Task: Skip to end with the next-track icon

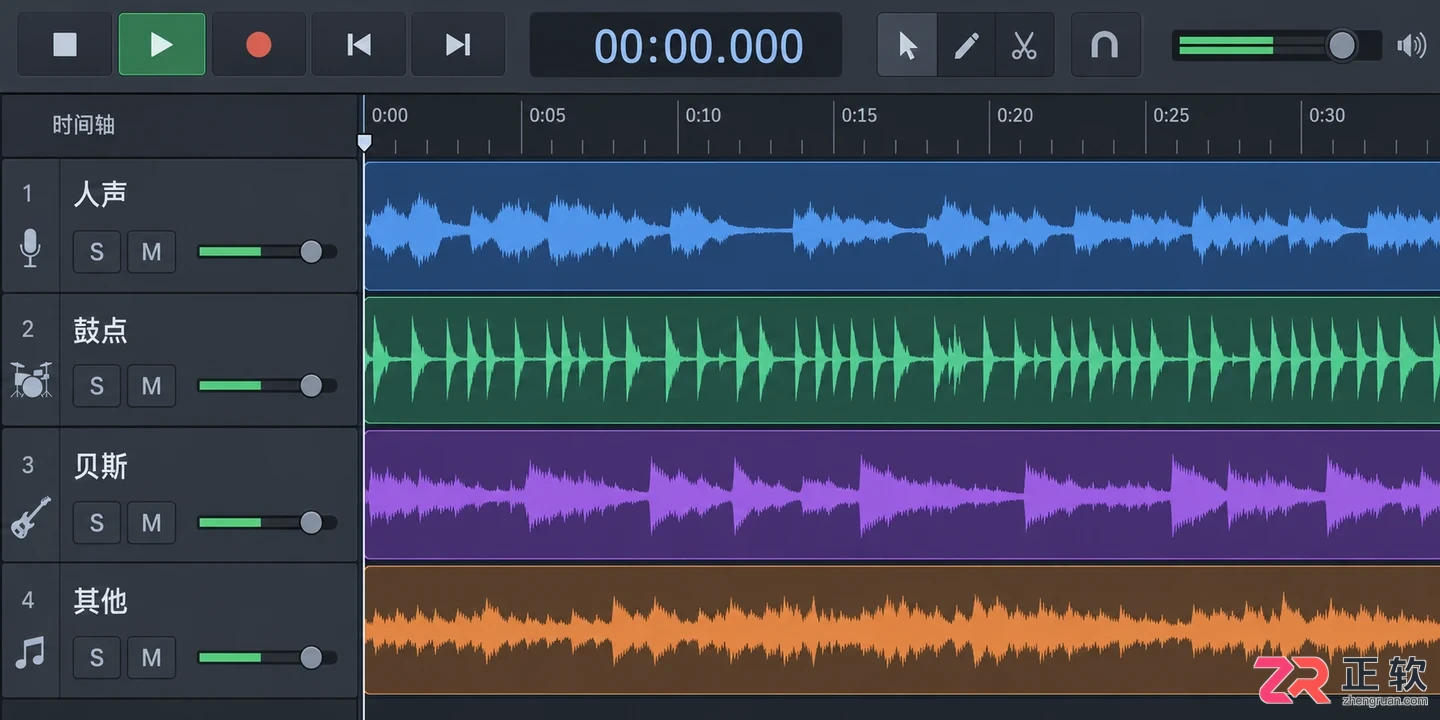Action: [457, 44]
